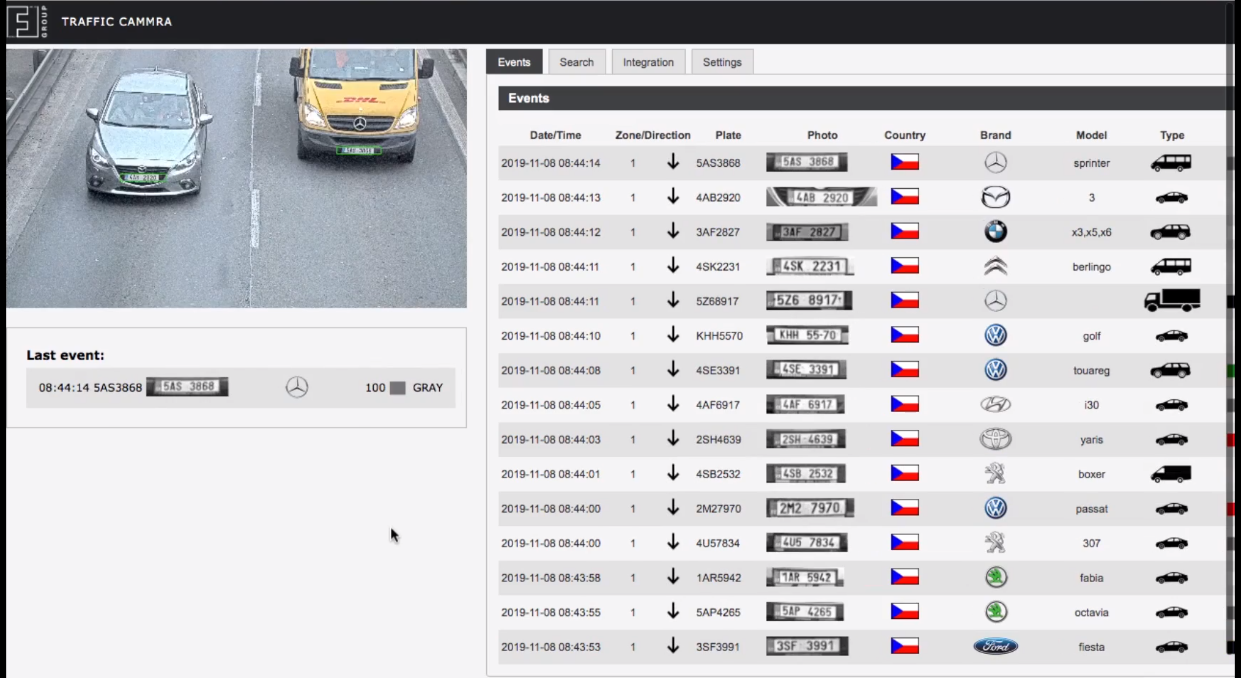Click the Mercedes logo in the sprinter row
The image size is (1241, 678).
click(995, 162)
